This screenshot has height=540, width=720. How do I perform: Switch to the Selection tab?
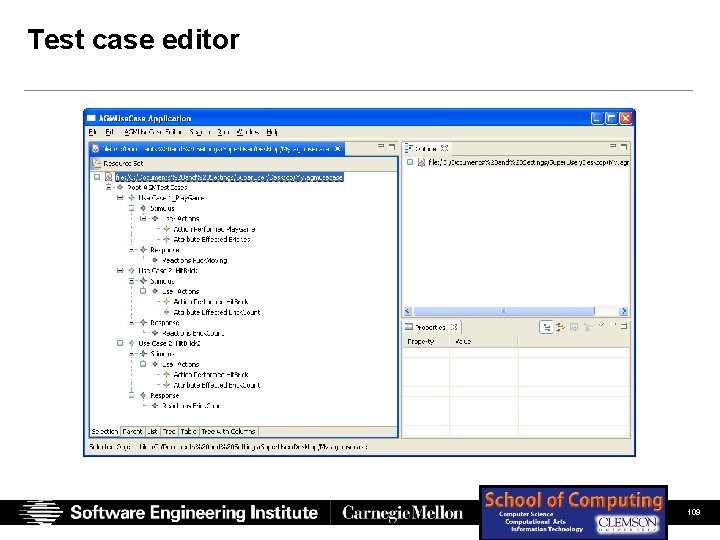105,432
